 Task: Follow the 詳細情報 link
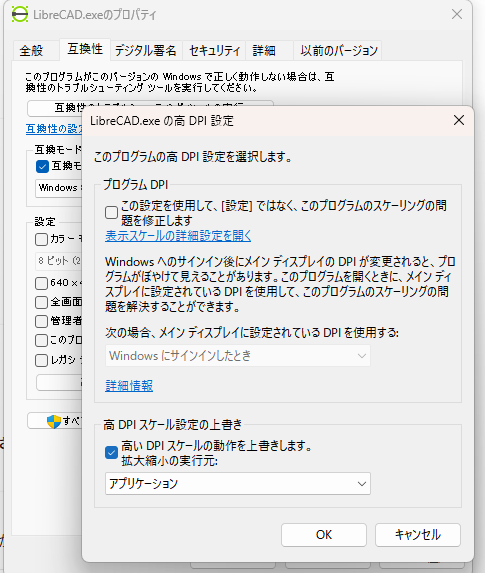tap(129, 386)
